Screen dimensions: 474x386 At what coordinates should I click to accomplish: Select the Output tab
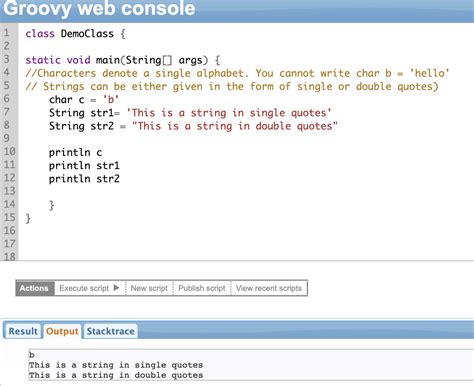tap(62, 331)
